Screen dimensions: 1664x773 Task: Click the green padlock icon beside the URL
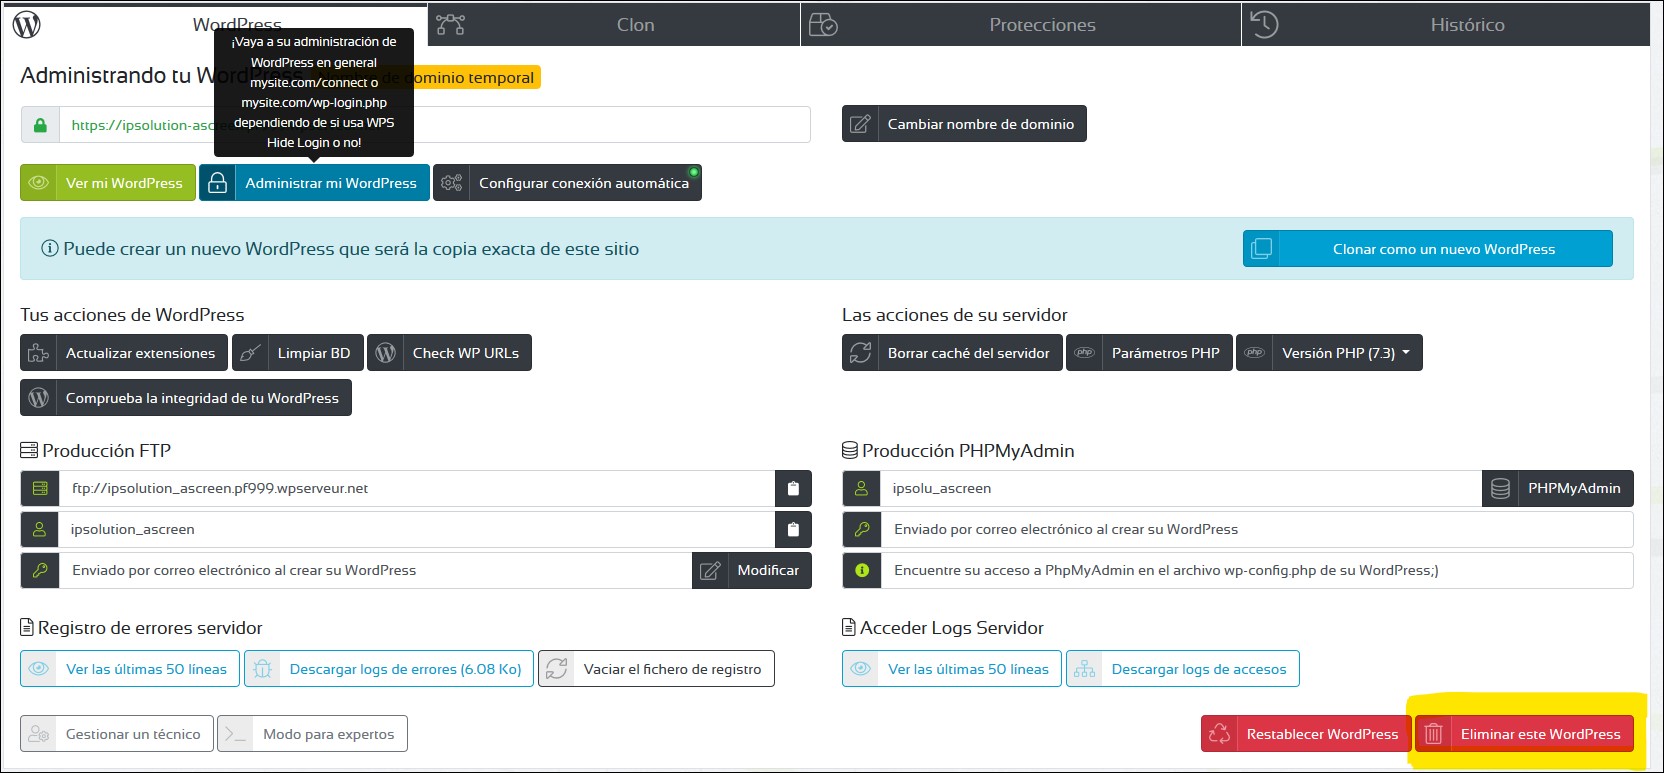pyautogui.click(x=40, y=125)
